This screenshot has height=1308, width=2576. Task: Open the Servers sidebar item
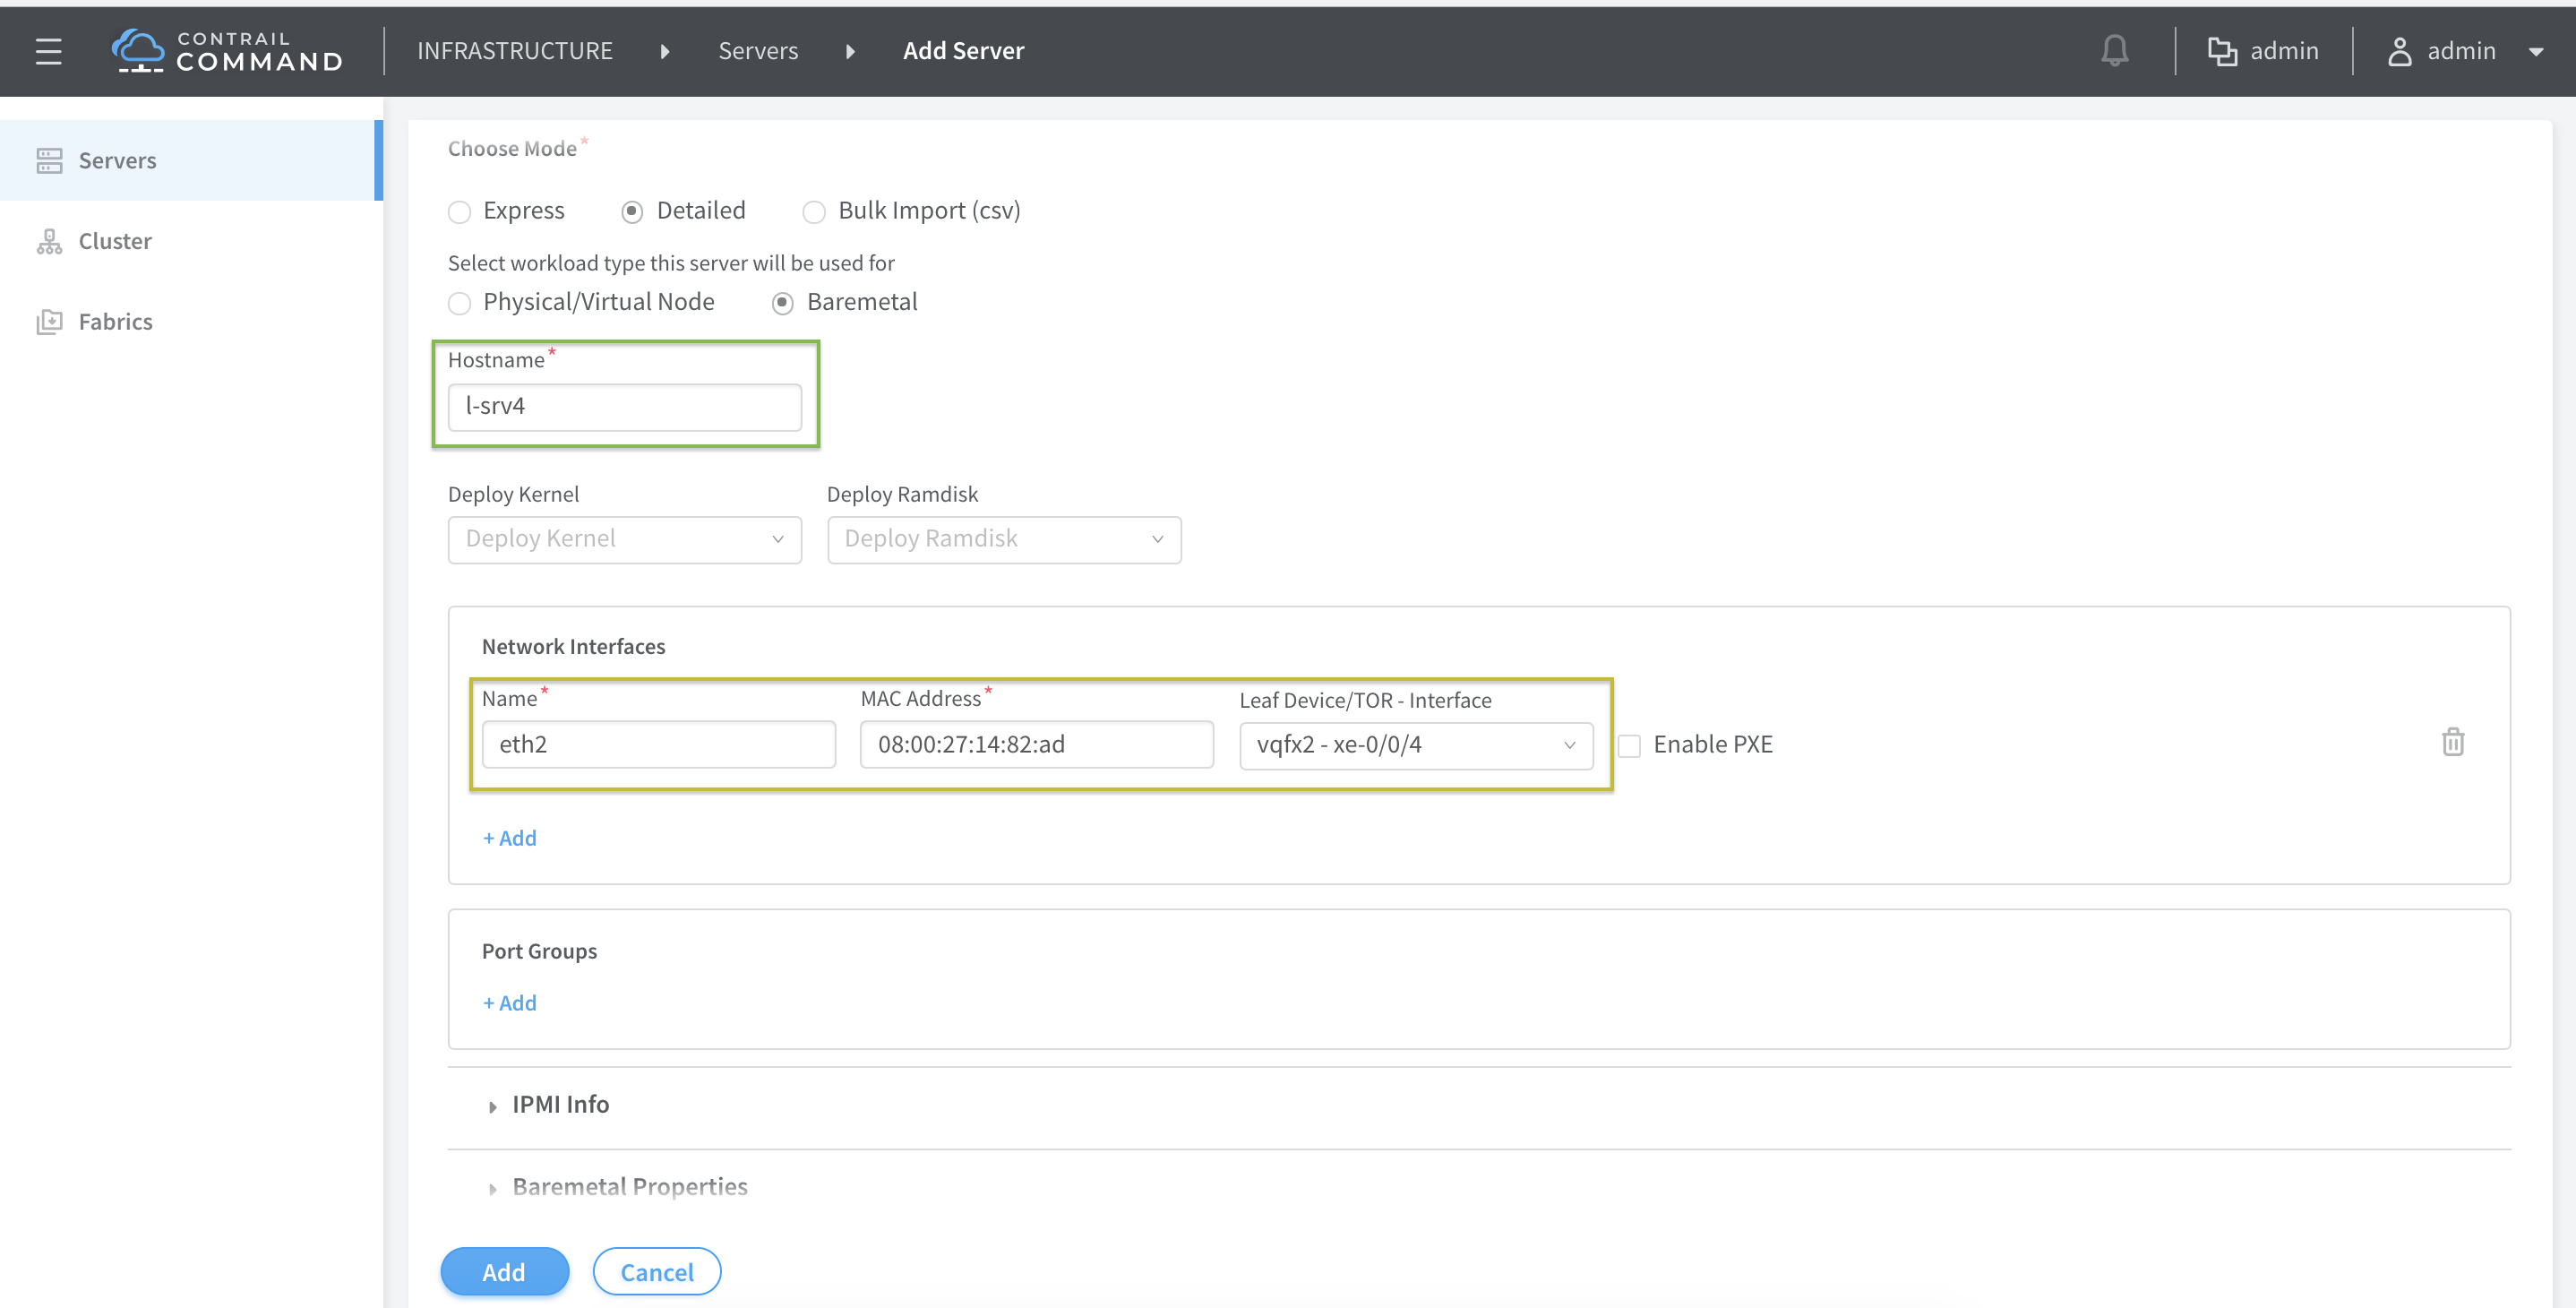[x=191, y=160]
